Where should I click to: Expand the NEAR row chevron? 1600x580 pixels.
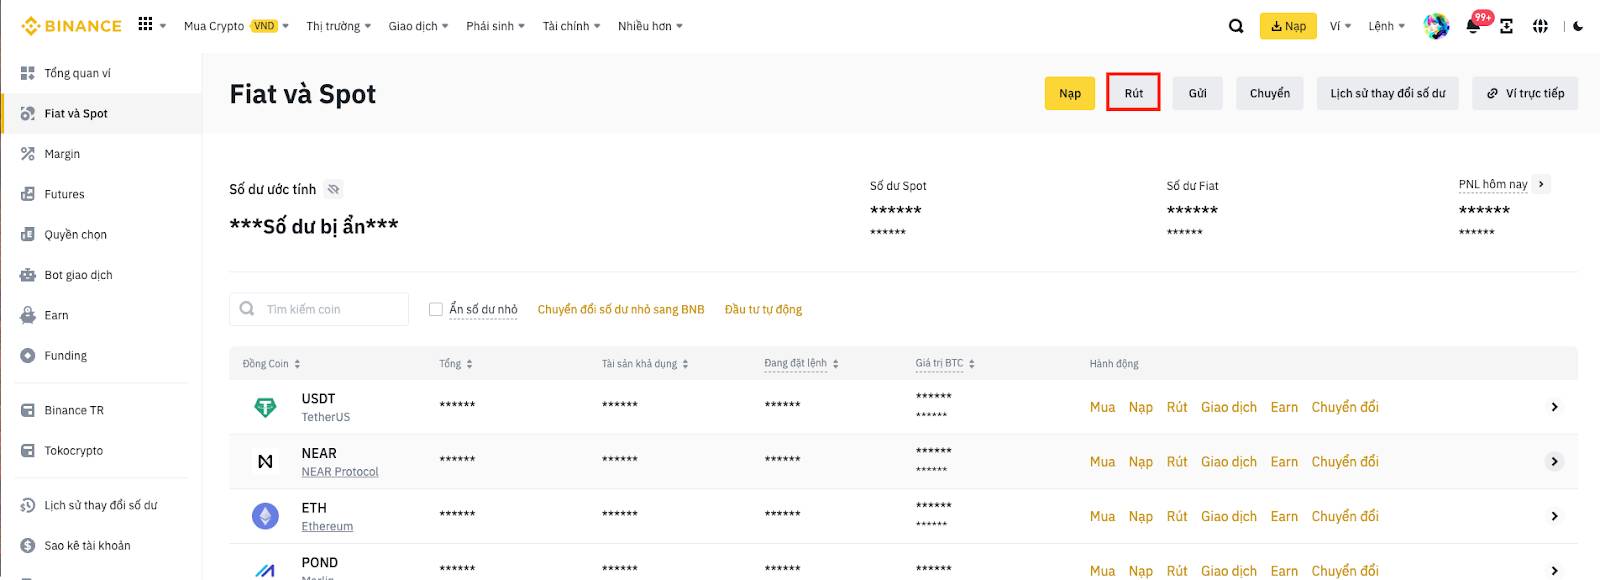click(x=1554, y=461)
